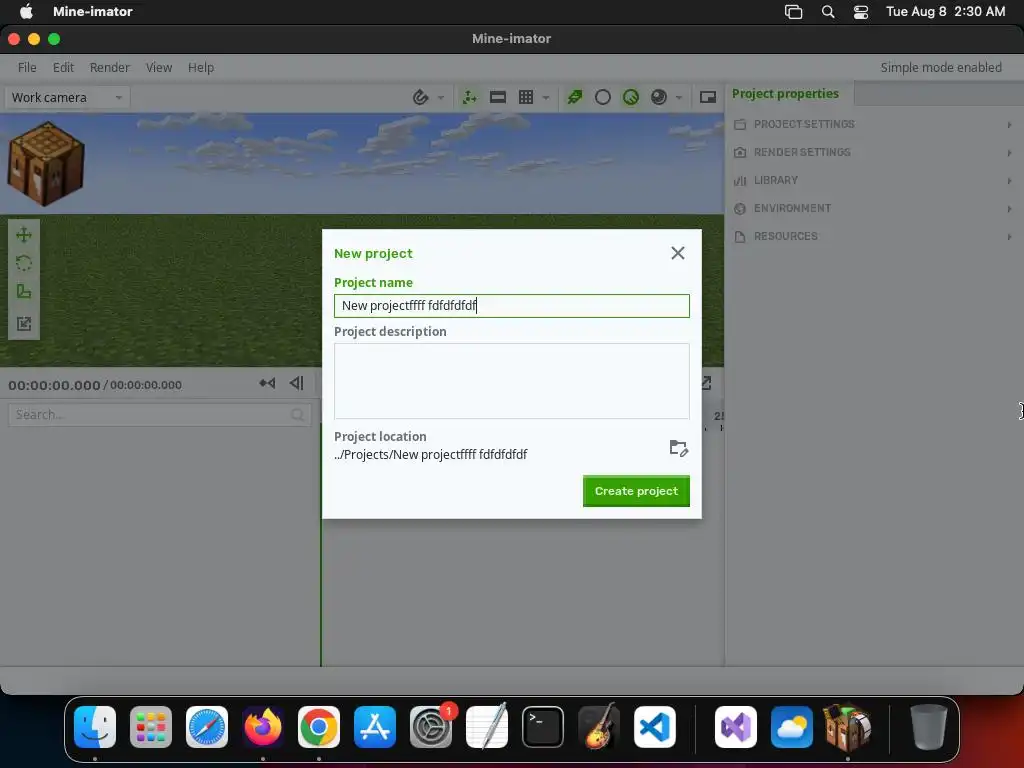1024x768 pixels.
Task: Select the green lit shading mode icon
Action: [631, 97]
